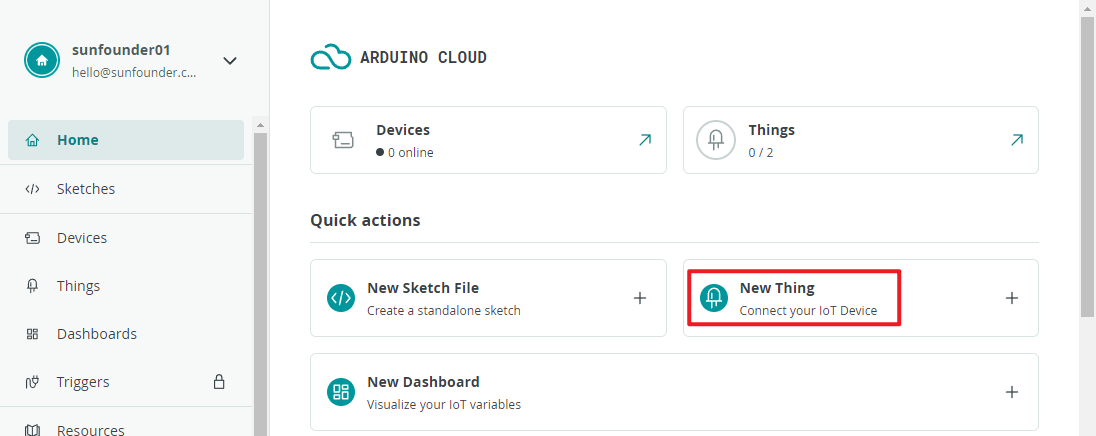Click the plus icon on New Thing

tap(1011, 298)
